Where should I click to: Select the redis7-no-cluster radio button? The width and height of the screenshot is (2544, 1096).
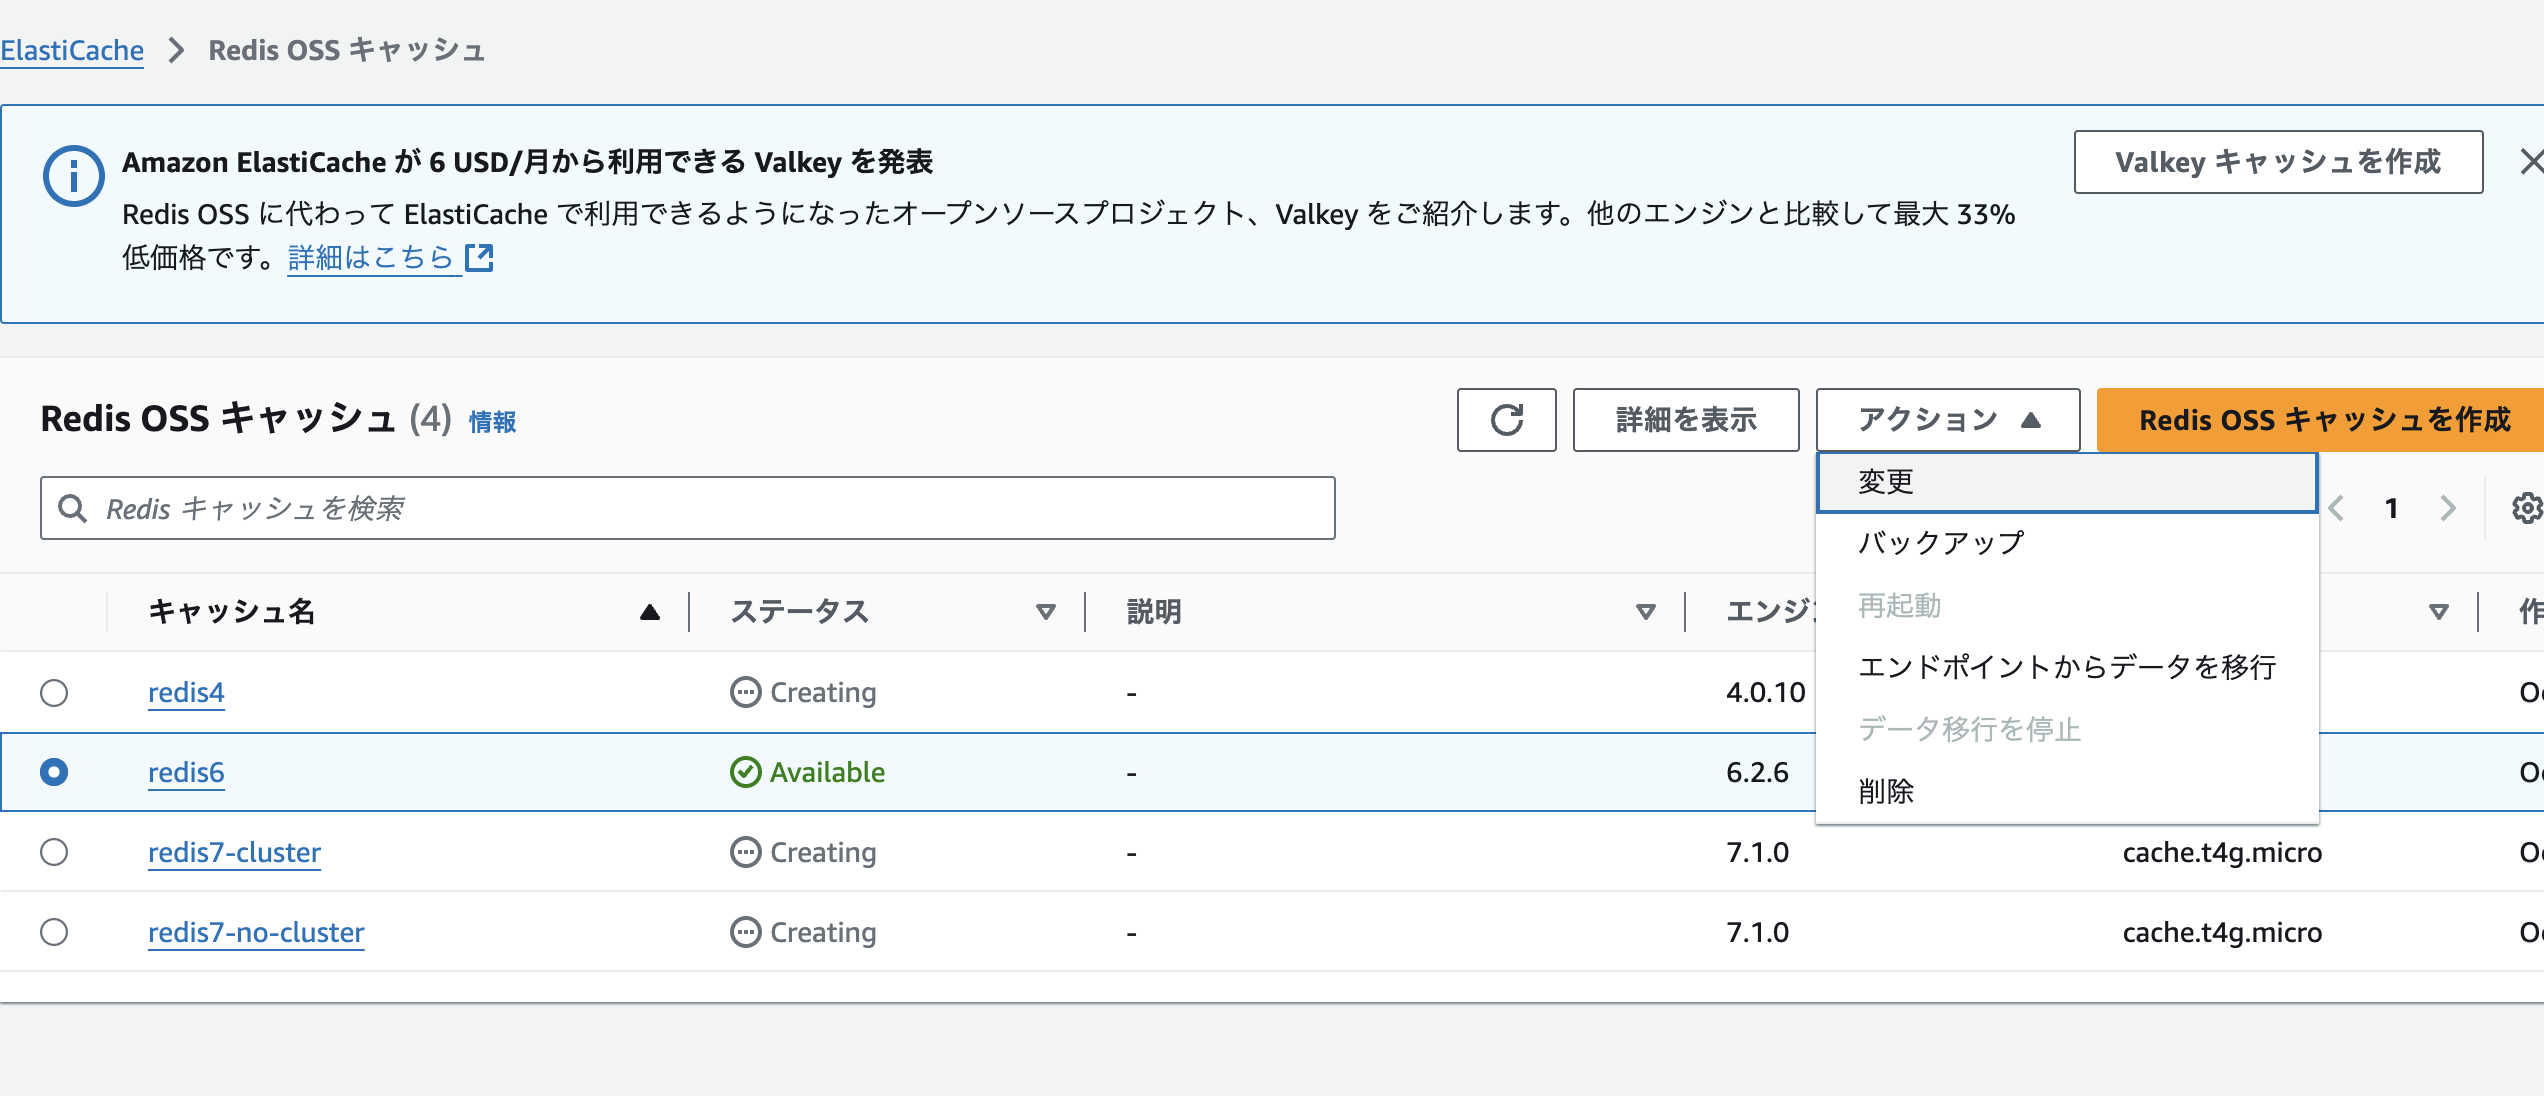54,932
